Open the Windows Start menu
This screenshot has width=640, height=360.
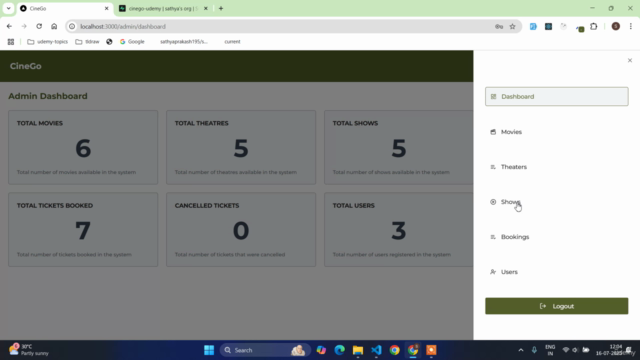209,350
